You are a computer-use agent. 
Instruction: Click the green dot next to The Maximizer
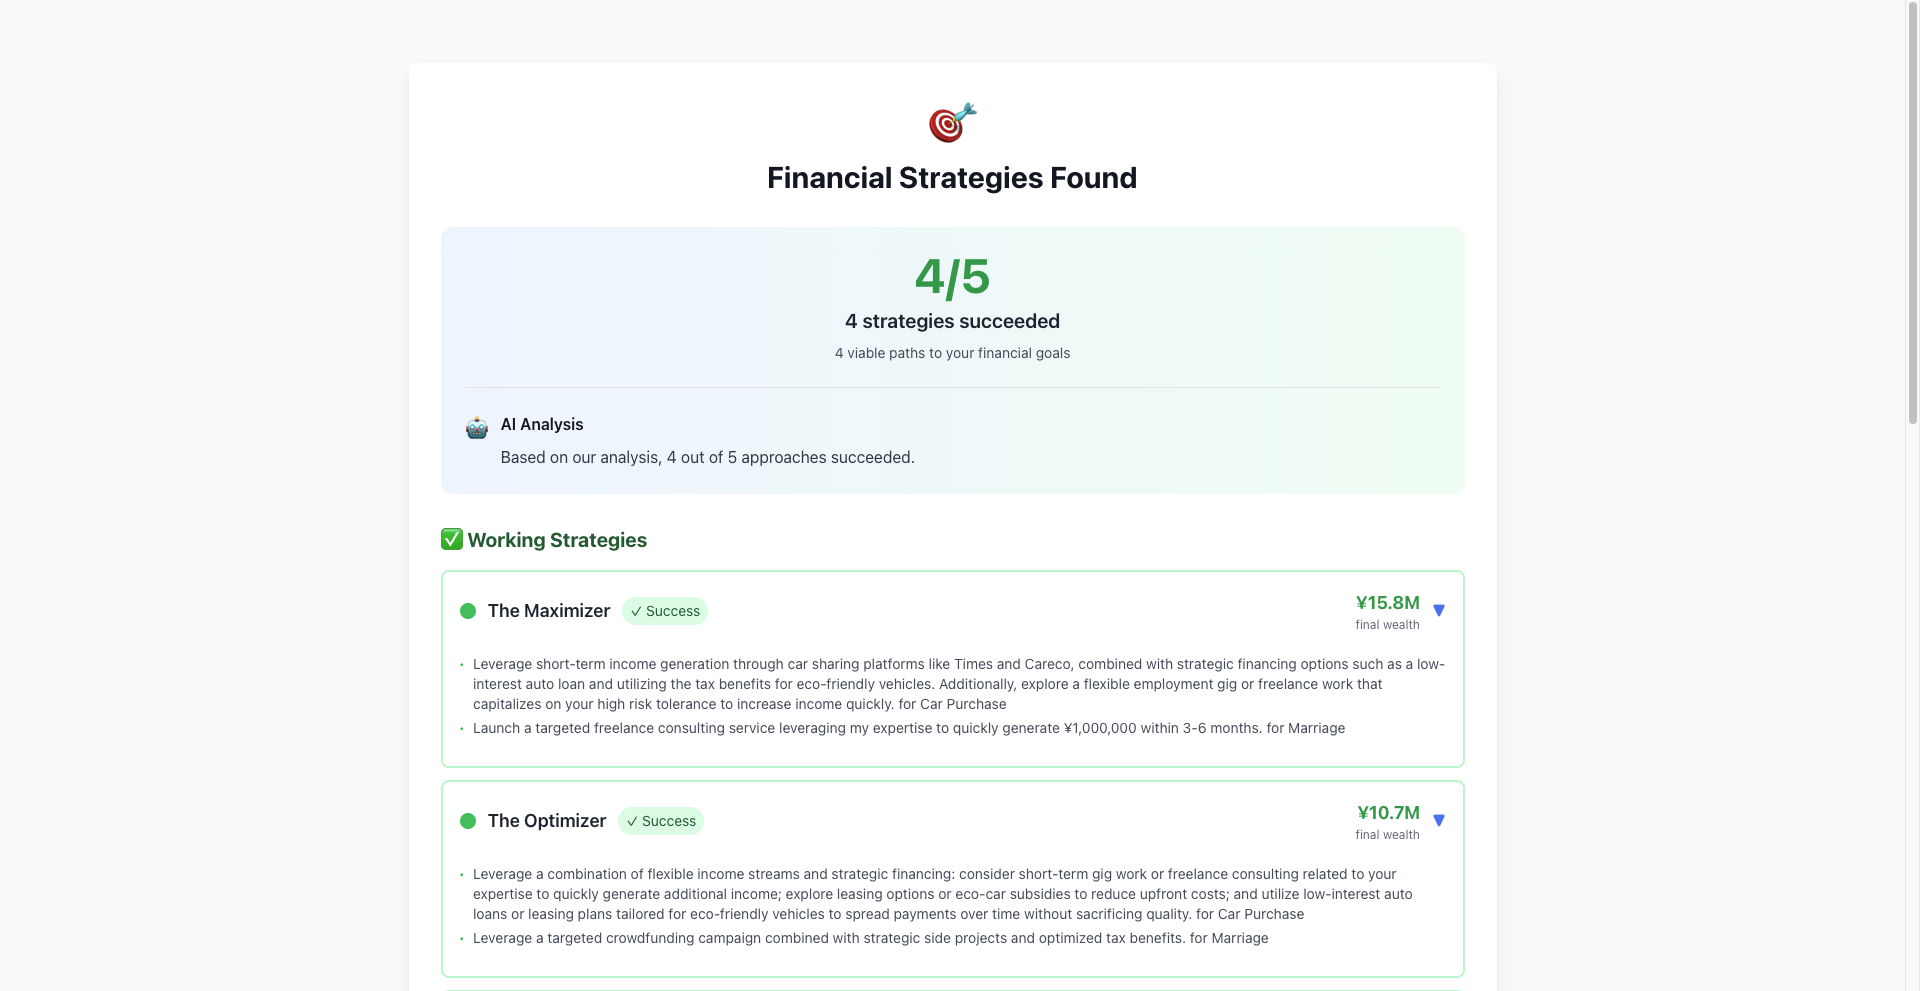tap(468, 611)
